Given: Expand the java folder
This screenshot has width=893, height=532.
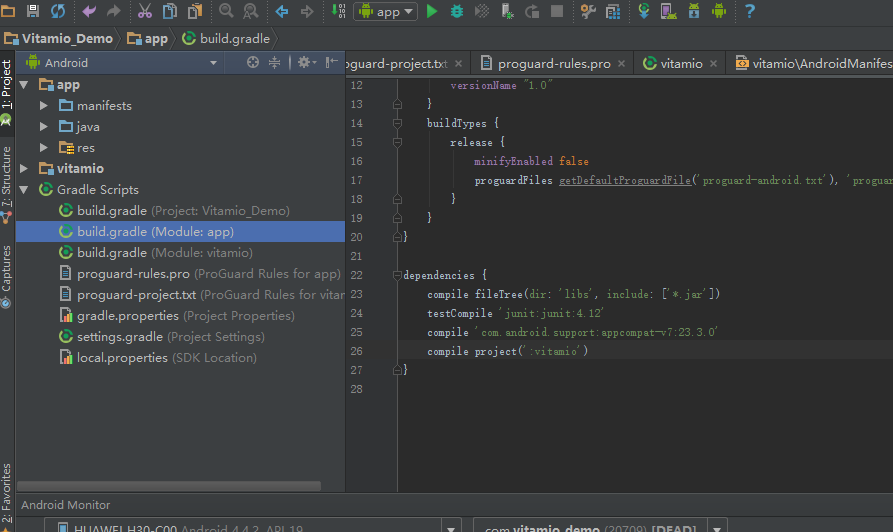Looking at the screenshot, I should click(44, 127).
